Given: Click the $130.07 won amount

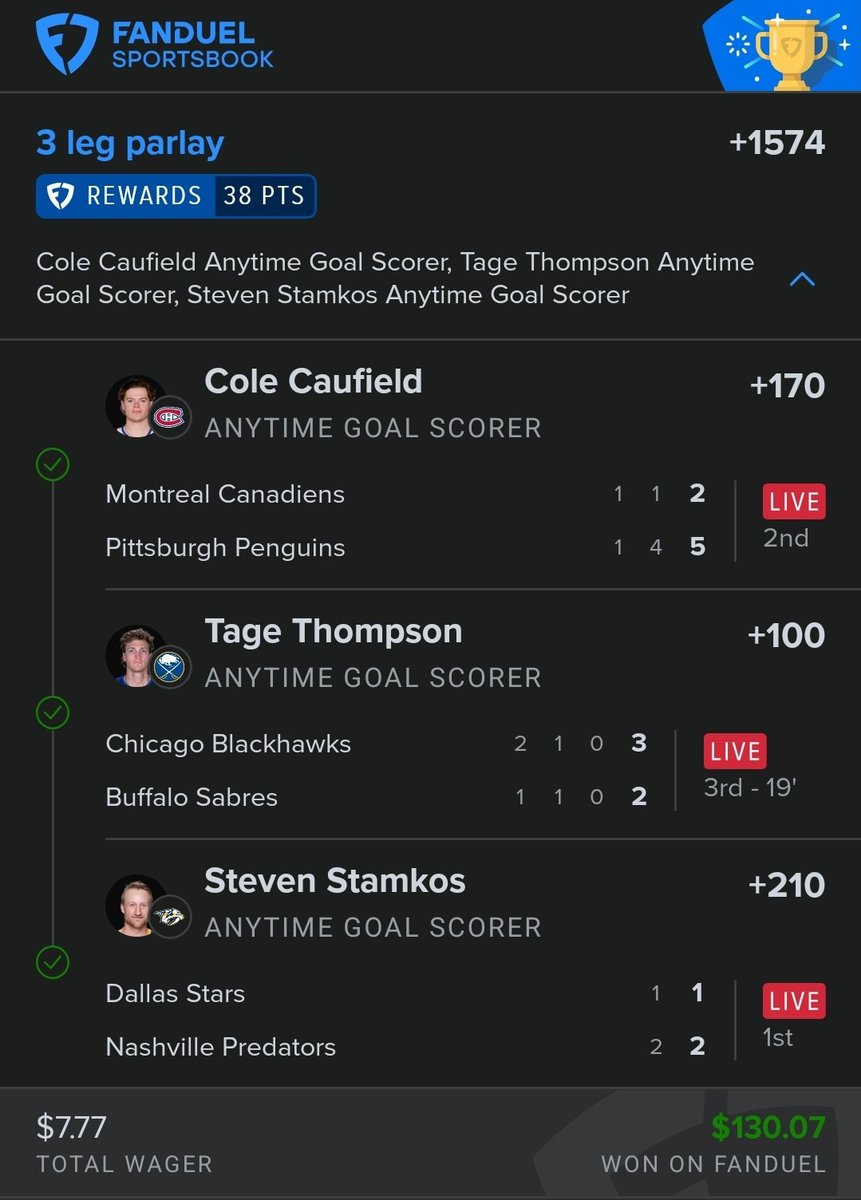Looking at the screenshot, I should point(768,1127).
